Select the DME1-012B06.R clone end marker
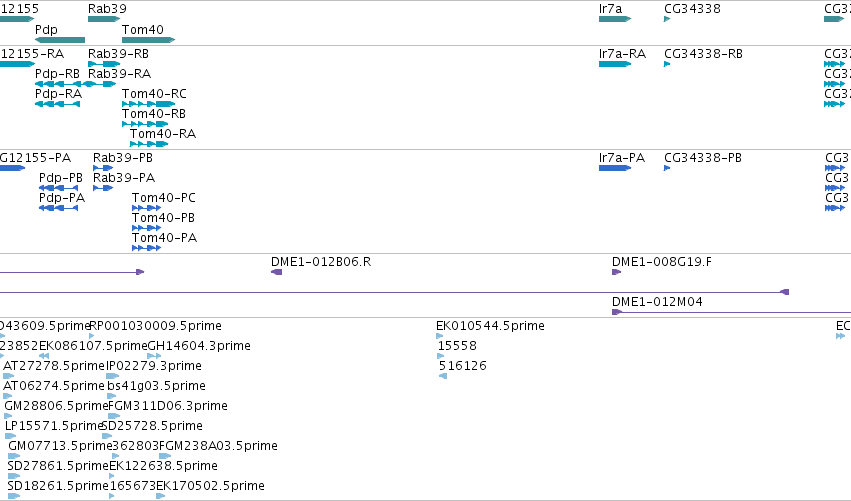Screen dimensions: 851x501 tap(276, 272)
